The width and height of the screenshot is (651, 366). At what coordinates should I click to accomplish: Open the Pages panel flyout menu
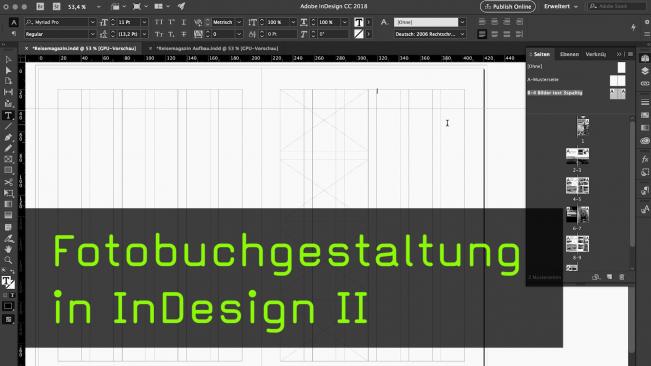(x=630, y=54)
